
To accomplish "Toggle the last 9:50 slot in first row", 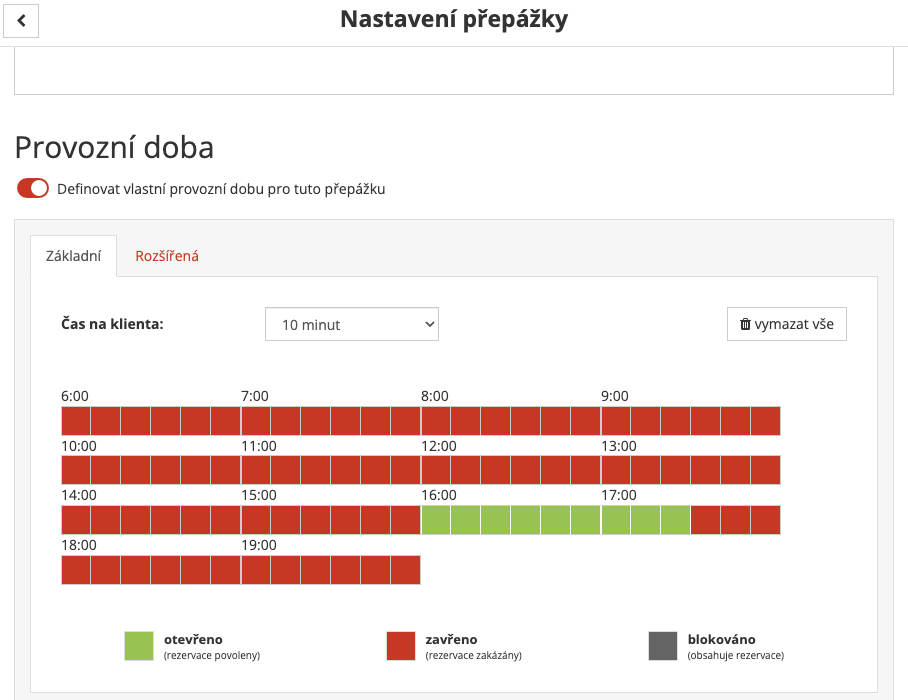I will pyautogui.click(x=766, y=421).
